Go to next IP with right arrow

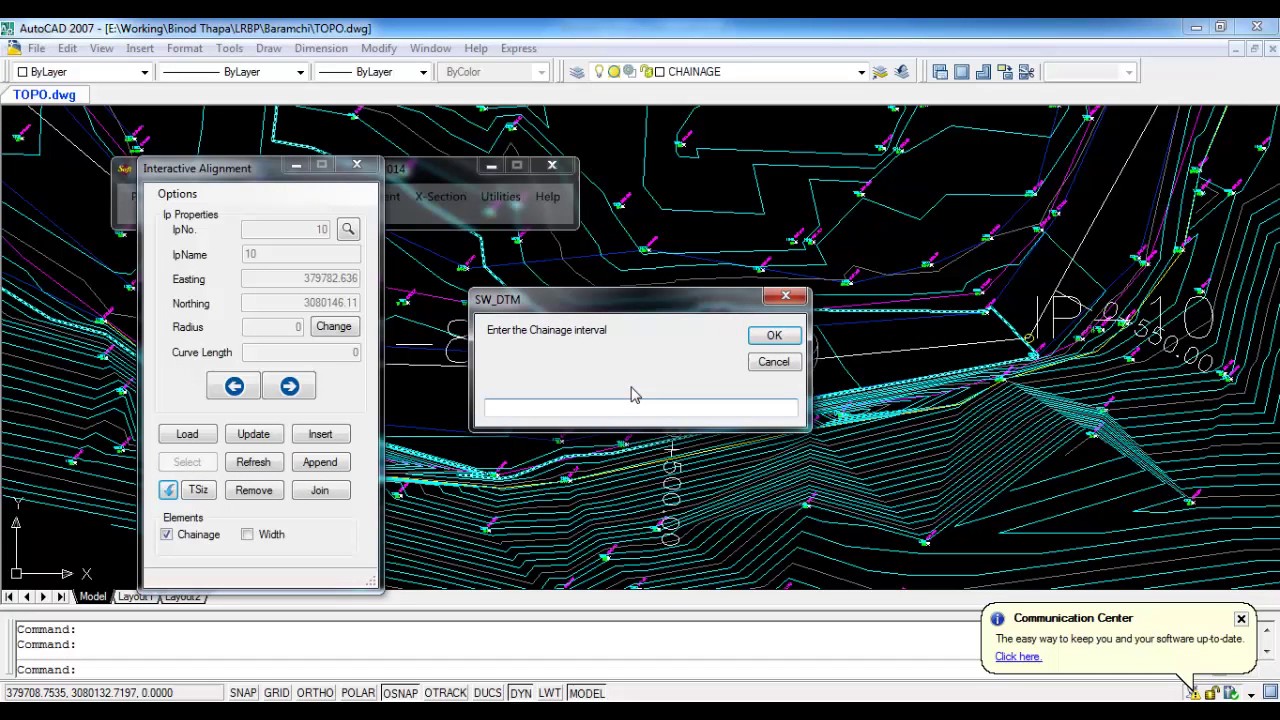(x=289, y=386)
